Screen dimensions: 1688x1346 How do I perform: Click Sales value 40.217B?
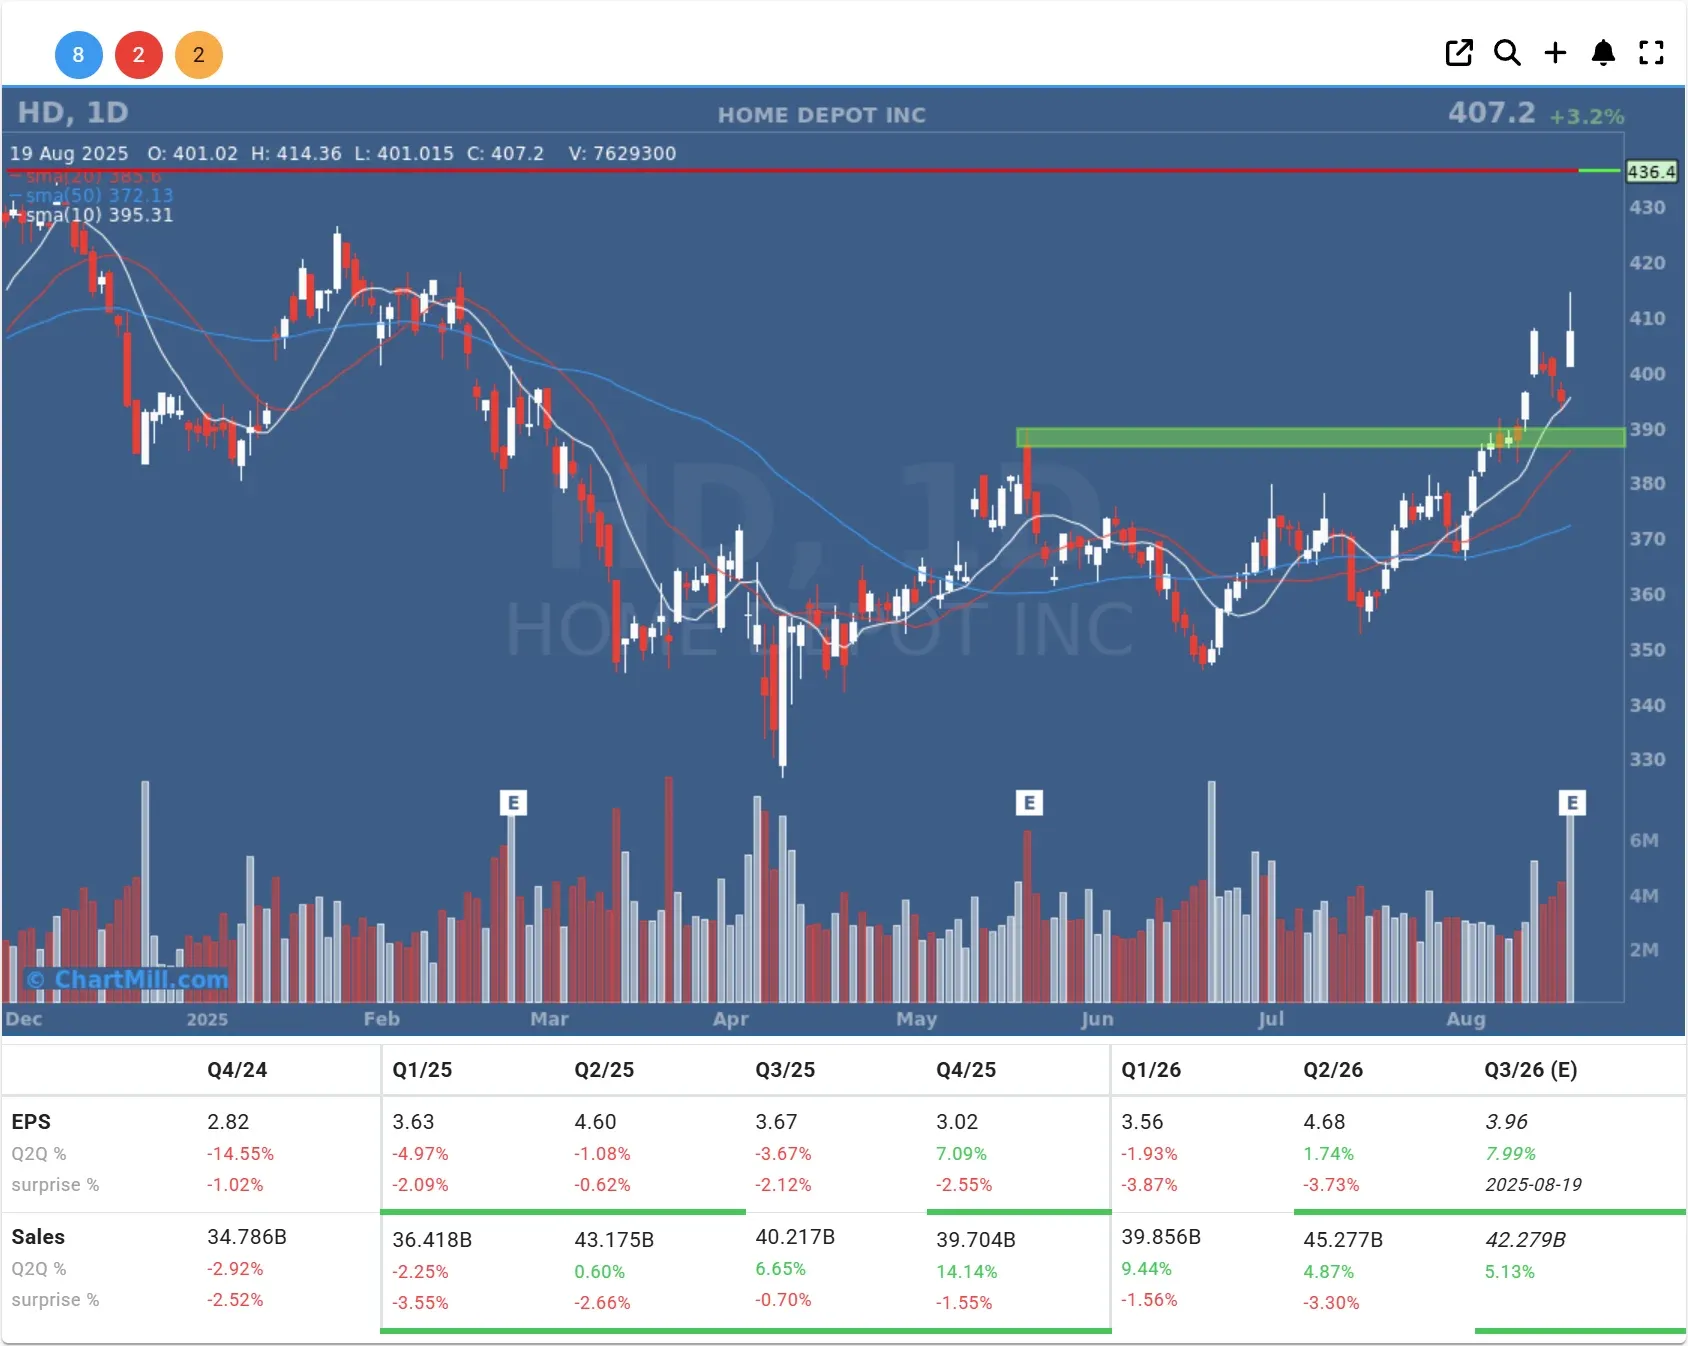[x=795, y=1237]
